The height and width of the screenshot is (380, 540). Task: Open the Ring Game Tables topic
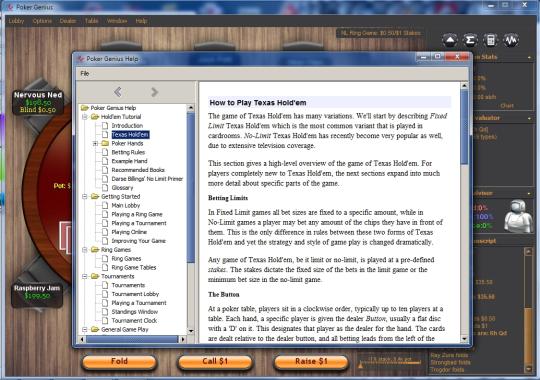134,267
